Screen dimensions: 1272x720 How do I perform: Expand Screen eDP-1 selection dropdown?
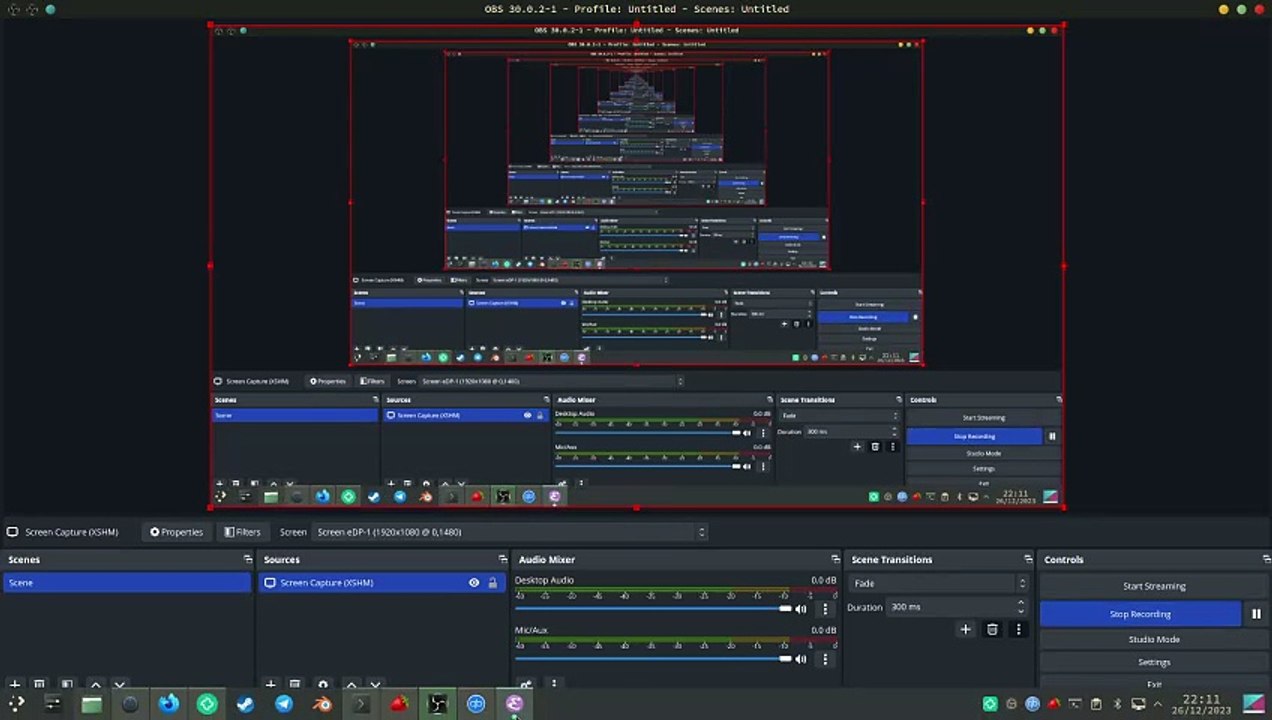point(510,532)
